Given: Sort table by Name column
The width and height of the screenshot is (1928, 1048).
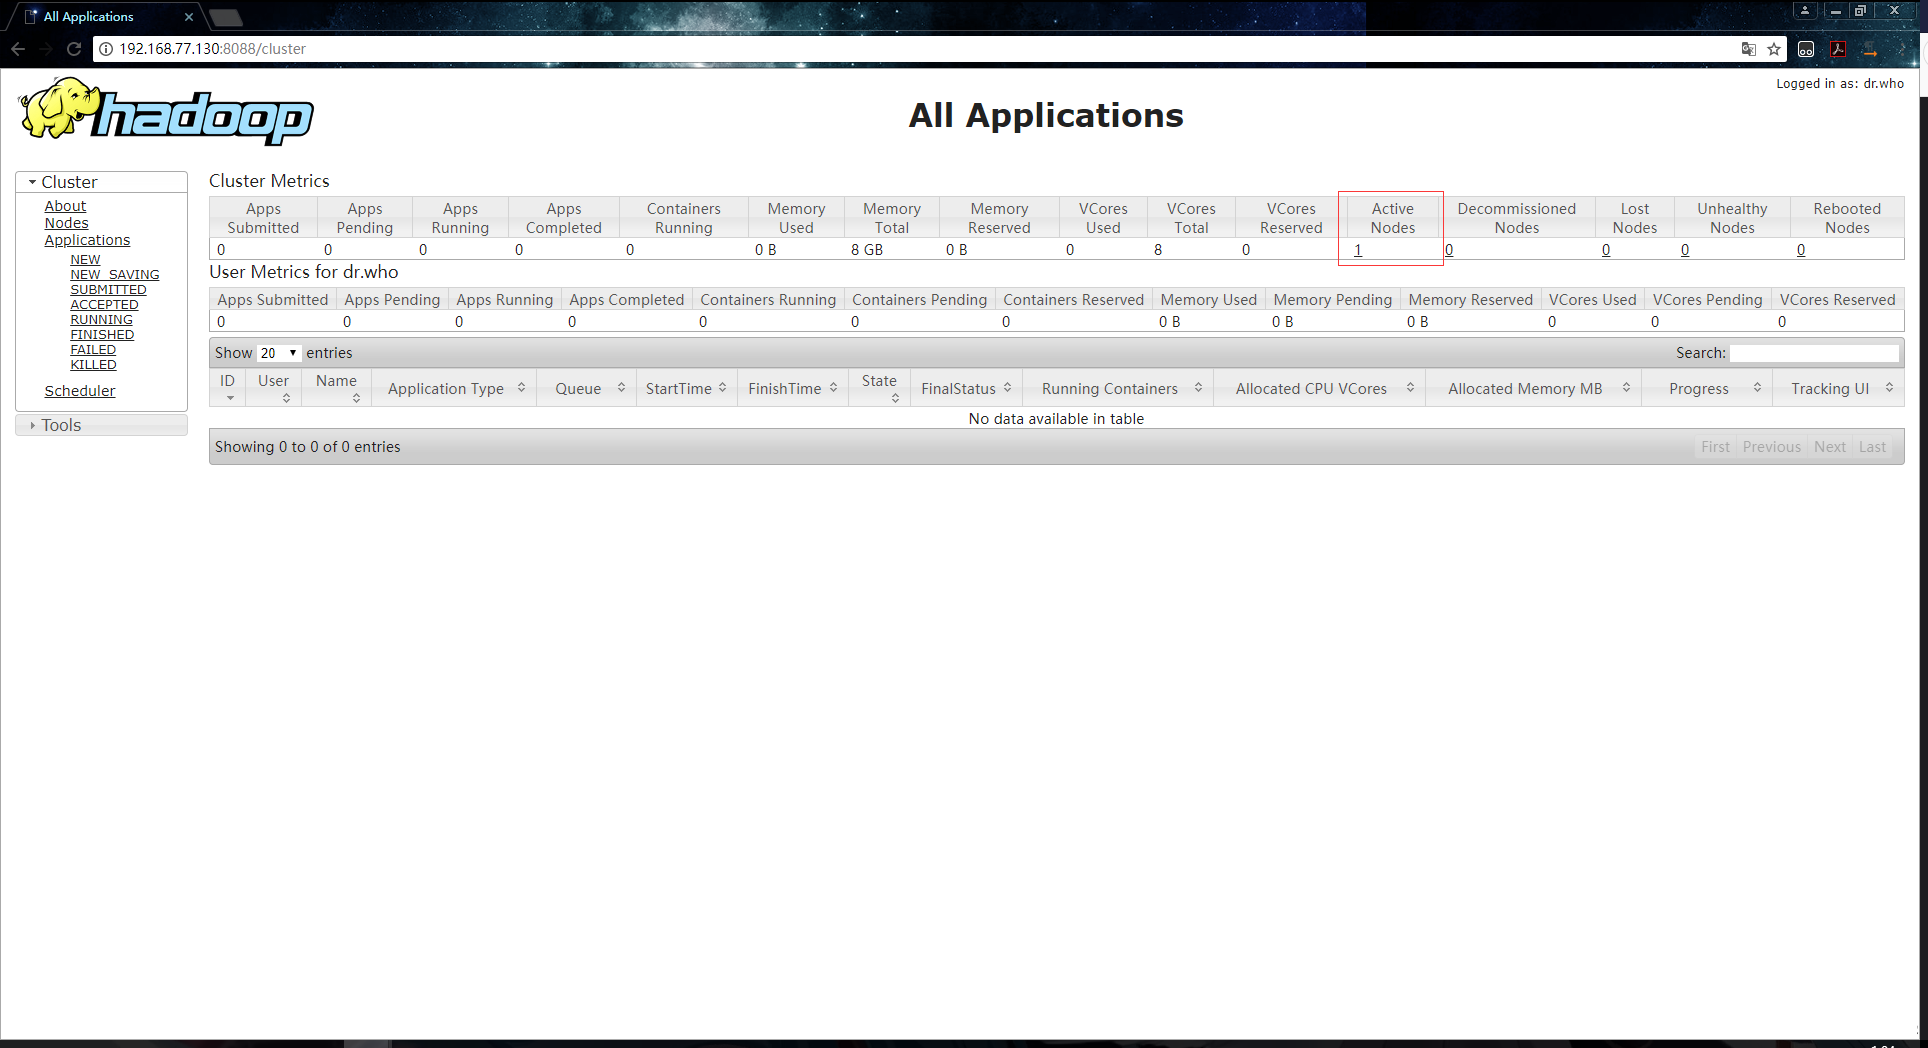Looking at the screenshot, I should (x=337, y=388).
